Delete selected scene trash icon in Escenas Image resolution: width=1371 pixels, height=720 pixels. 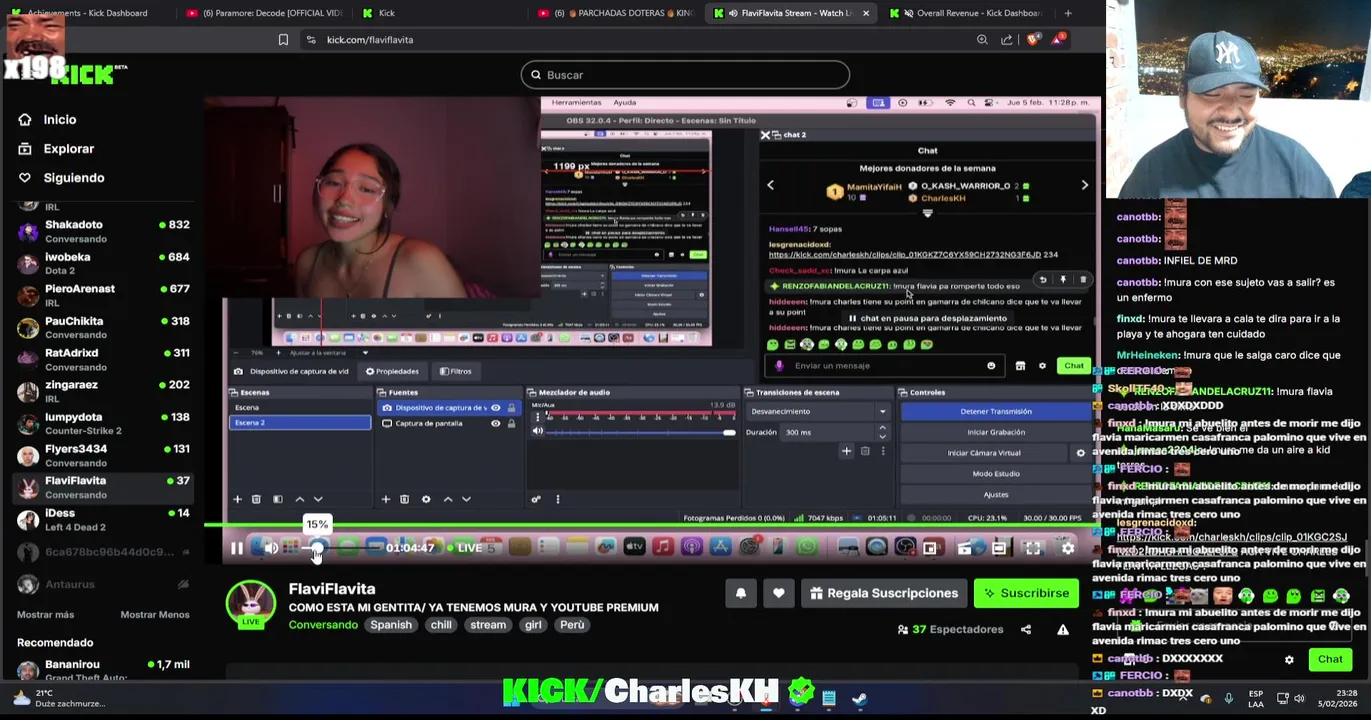click(256, 499)
